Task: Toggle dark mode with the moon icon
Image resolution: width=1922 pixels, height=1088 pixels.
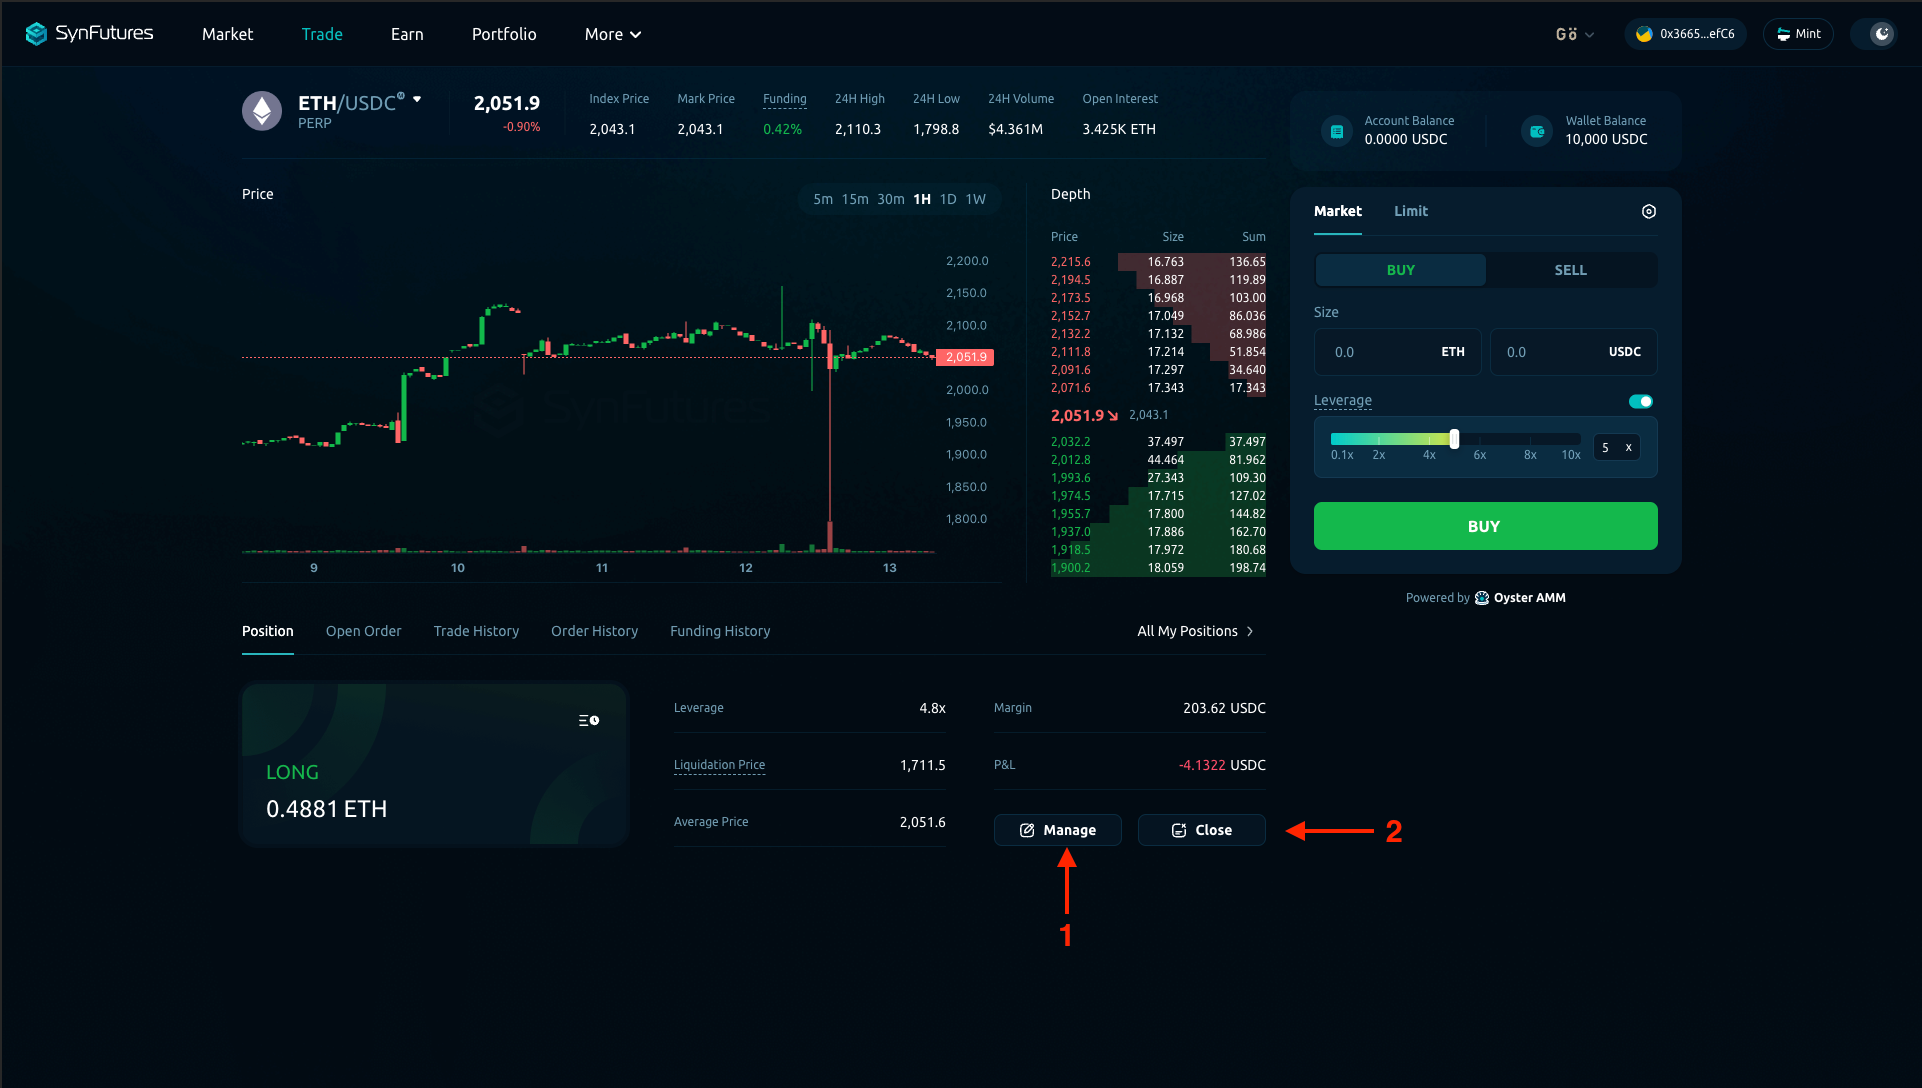Action: pos(1881,33)
